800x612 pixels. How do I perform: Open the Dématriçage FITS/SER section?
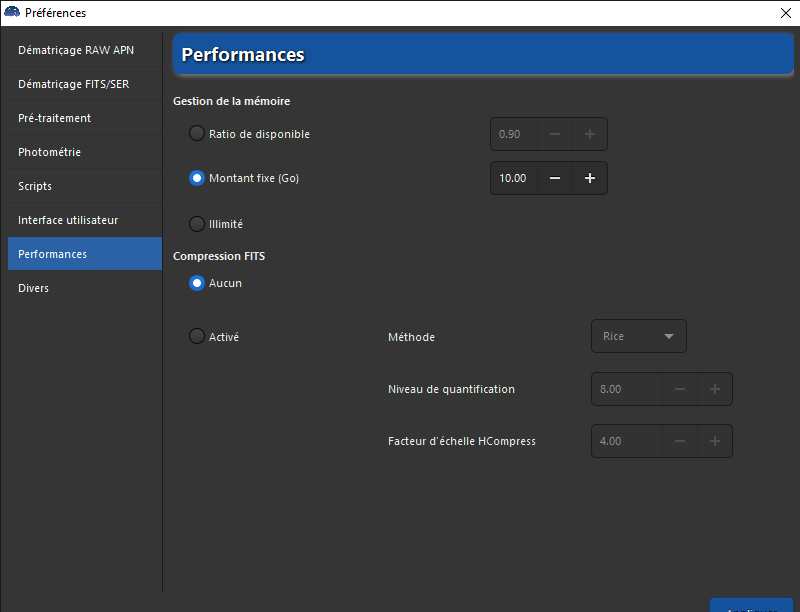coord(85,84)
